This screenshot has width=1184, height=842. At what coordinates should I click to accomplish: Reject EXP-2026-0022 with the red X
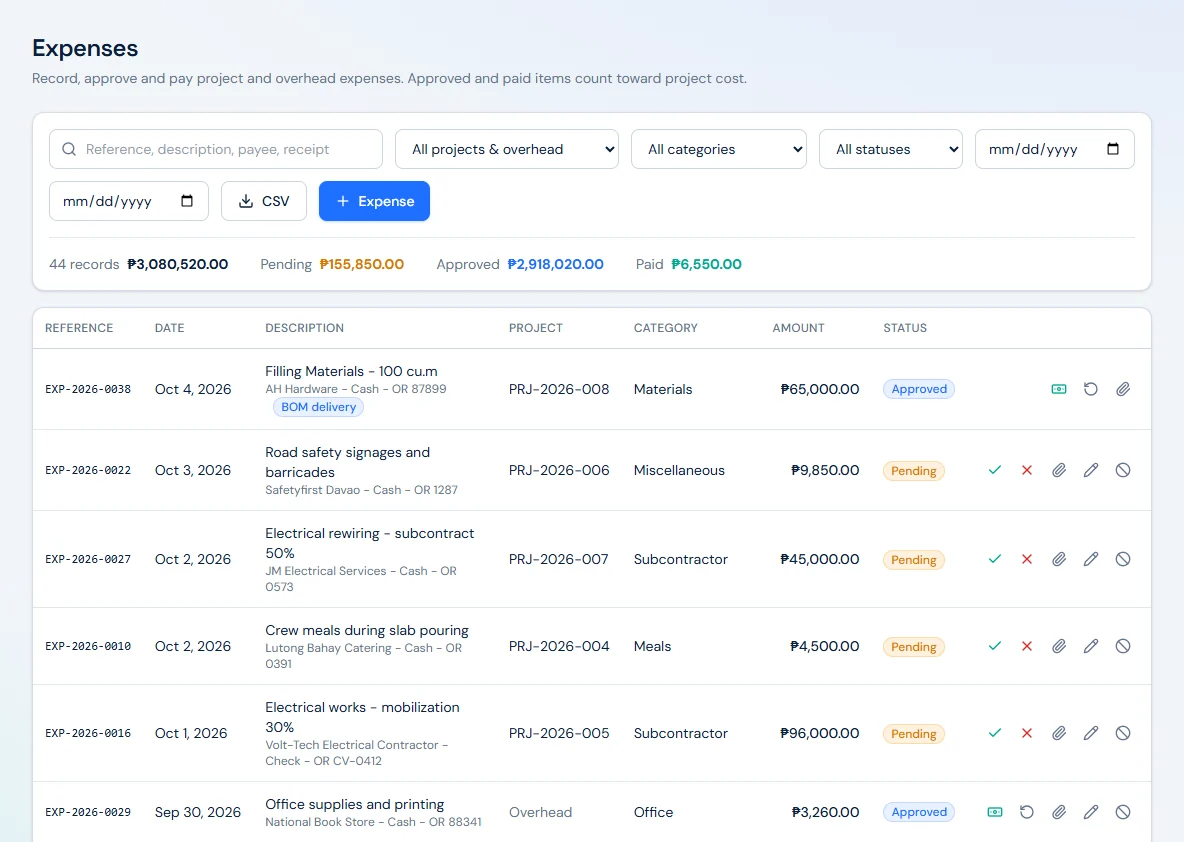pos(1027,470)
